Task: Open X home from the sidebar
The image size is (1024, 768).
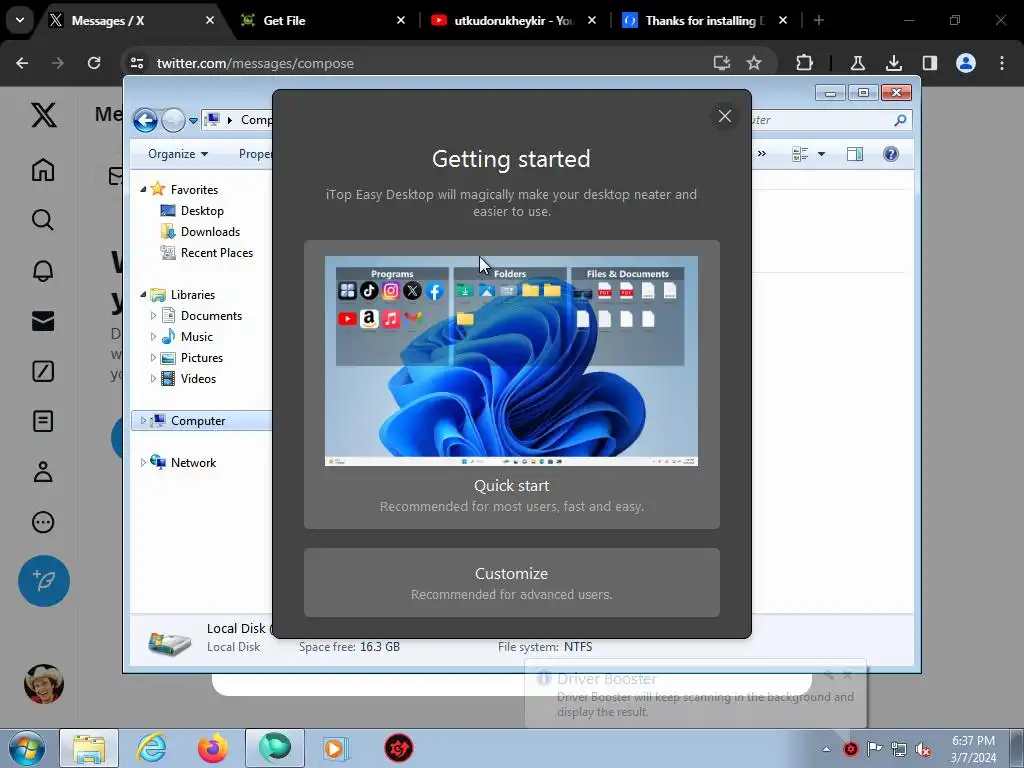Action: (x=43, y=170)
